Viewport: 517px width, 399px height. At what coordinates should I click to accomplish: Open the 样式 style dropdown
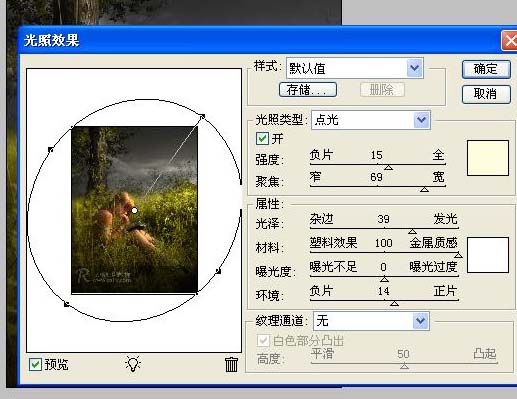(355, 68)
